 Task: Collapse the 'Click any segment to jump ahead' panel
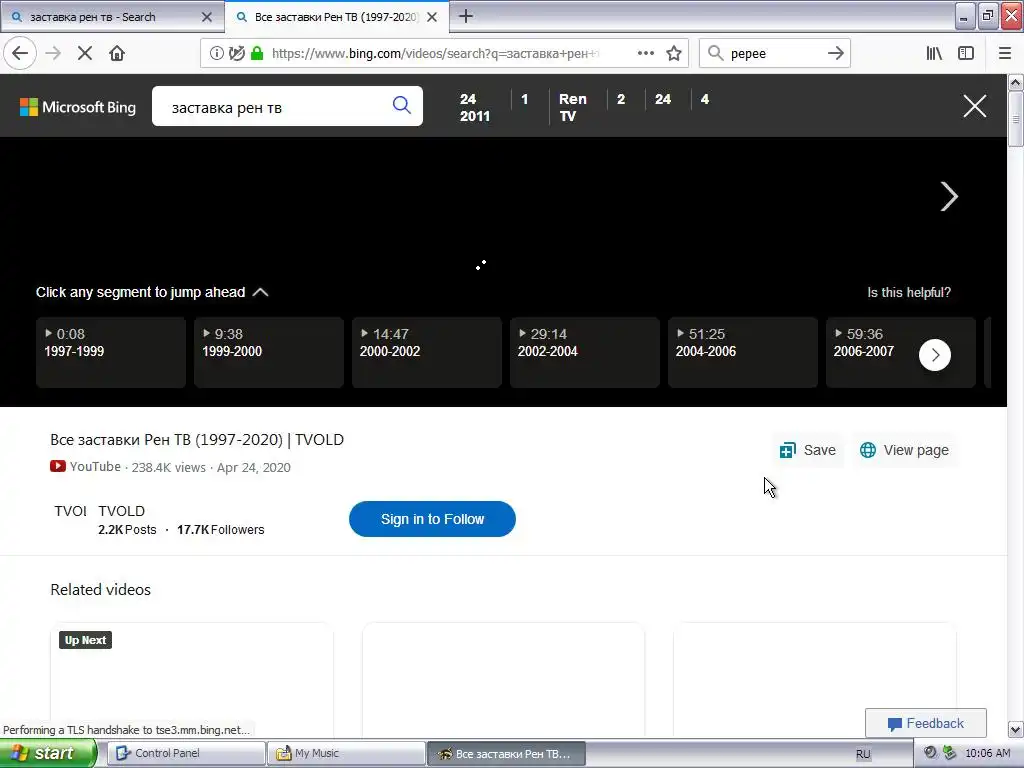coord(261,292)
